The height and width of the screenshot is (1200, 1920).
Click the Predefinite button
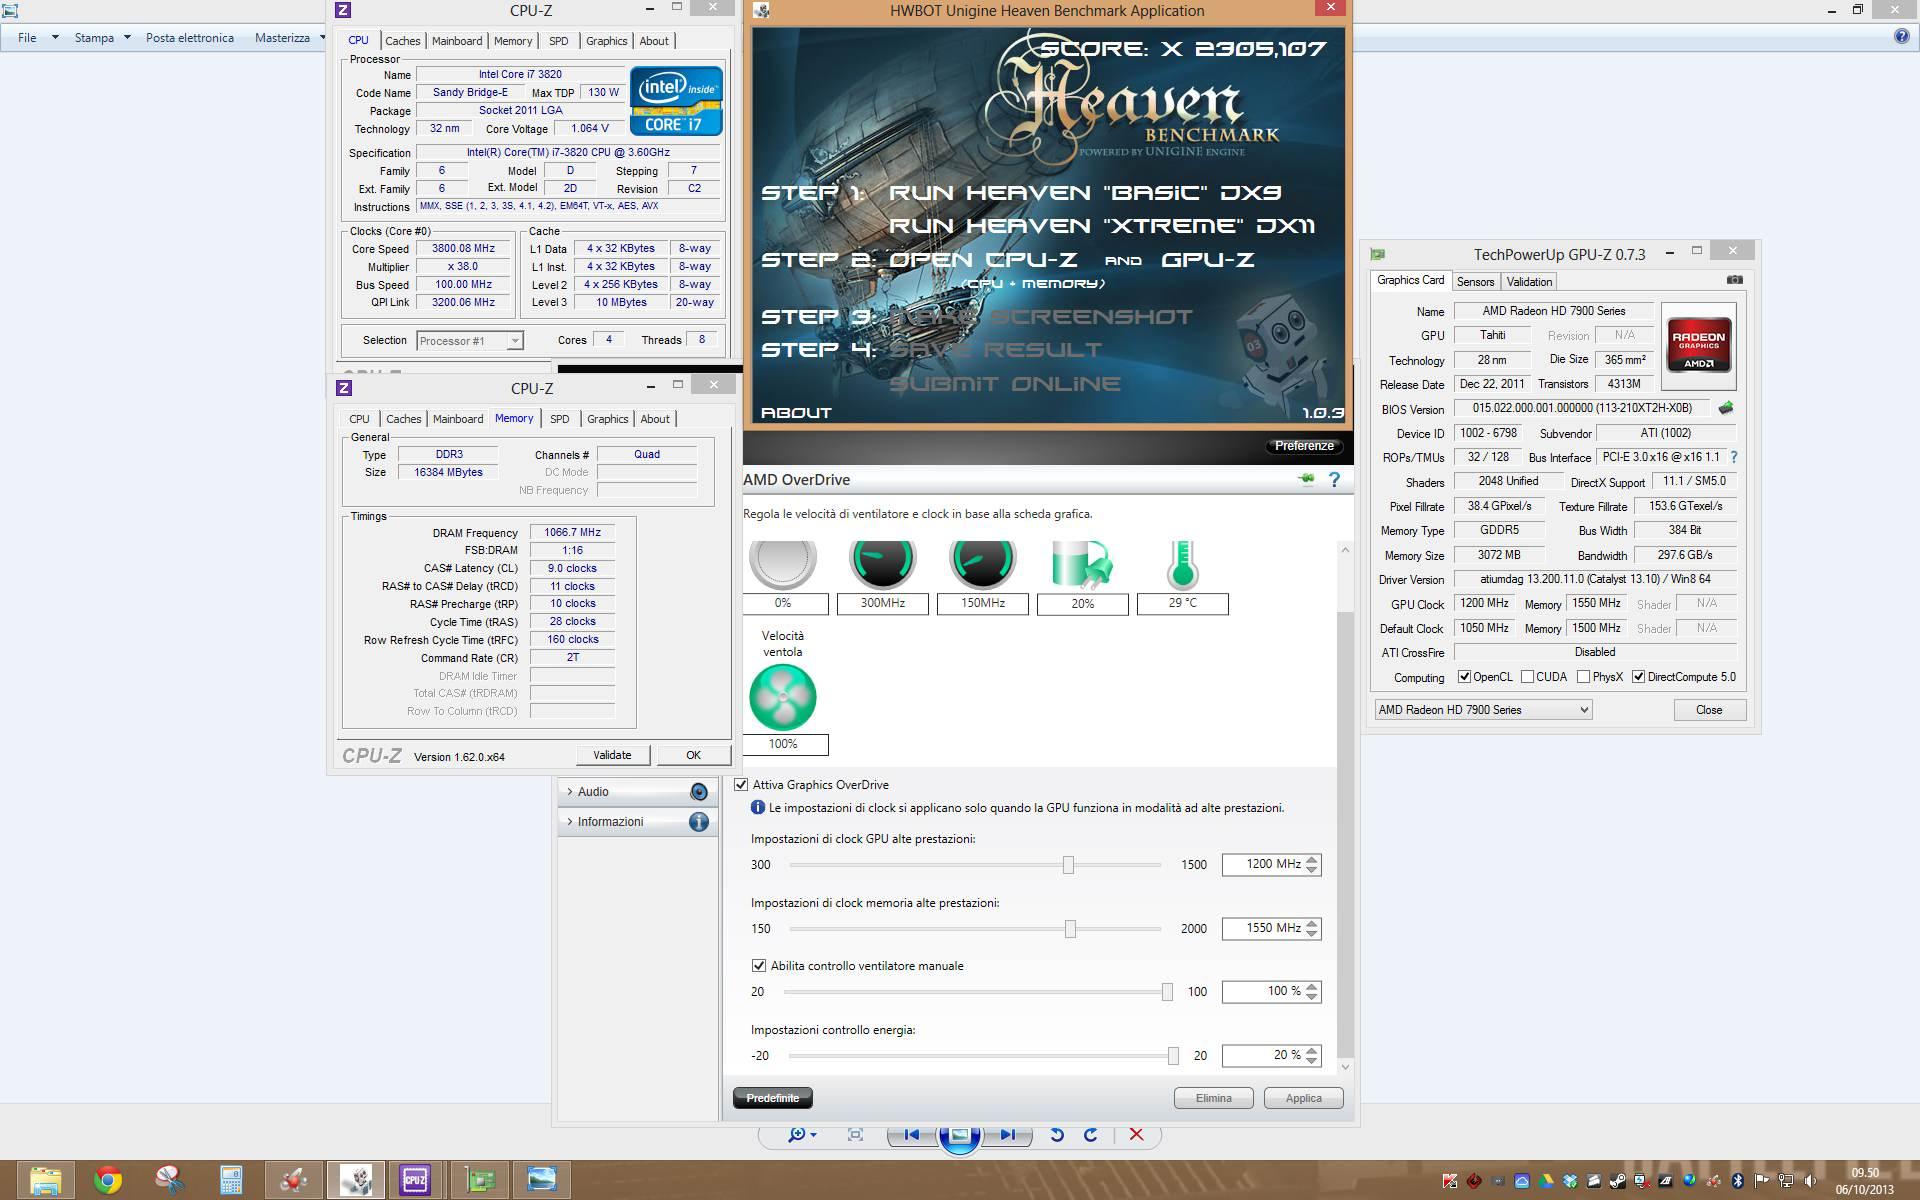point(773,1098)
